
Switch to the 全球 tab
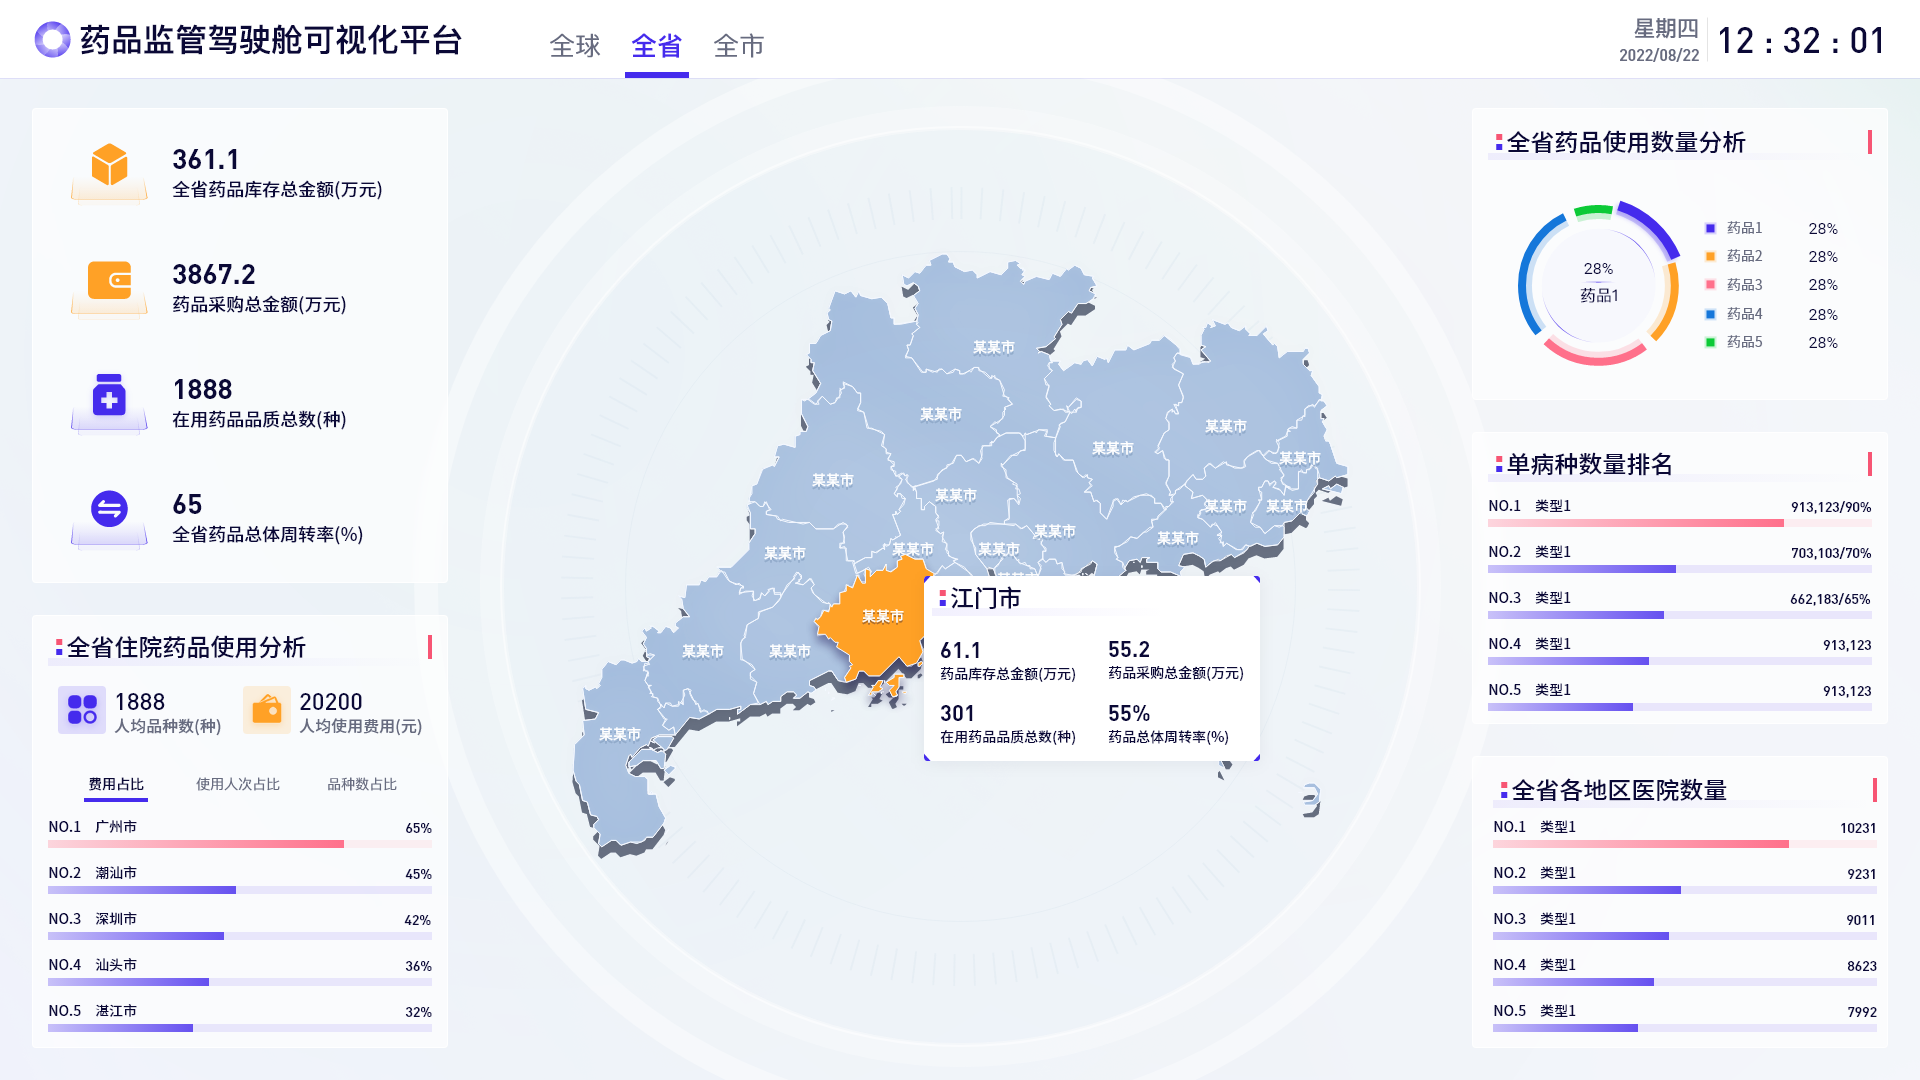[575, 46]
